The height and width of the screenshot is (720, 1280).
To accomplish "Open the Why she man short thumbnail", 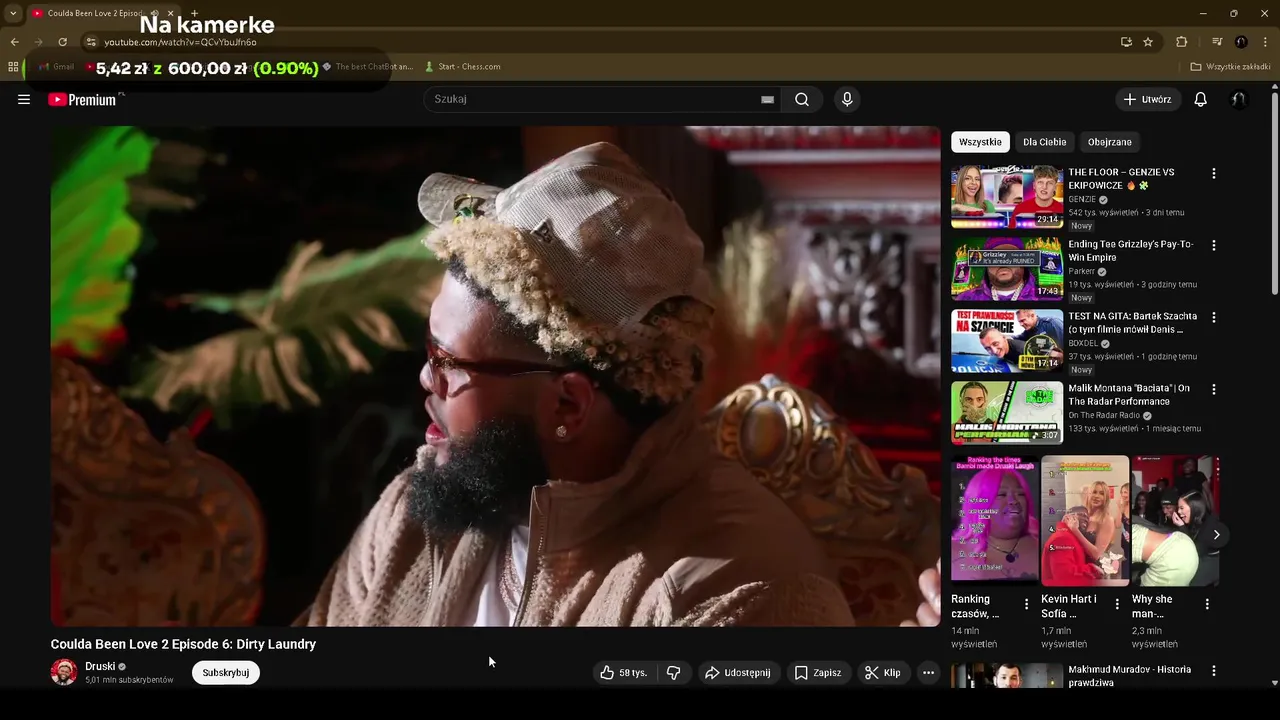I will point(1175,520).
